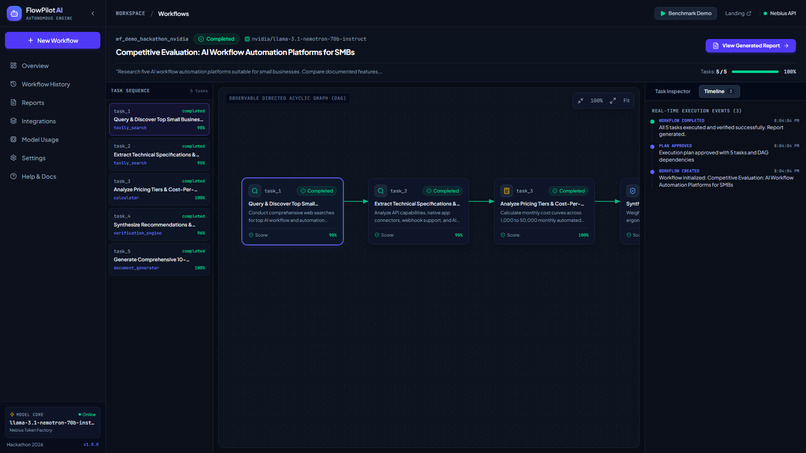Click the v1.0.0 version label
Image resolution: width=806 pixels, height=453 pixels.
pyautogui.click(x=91, y=445)
